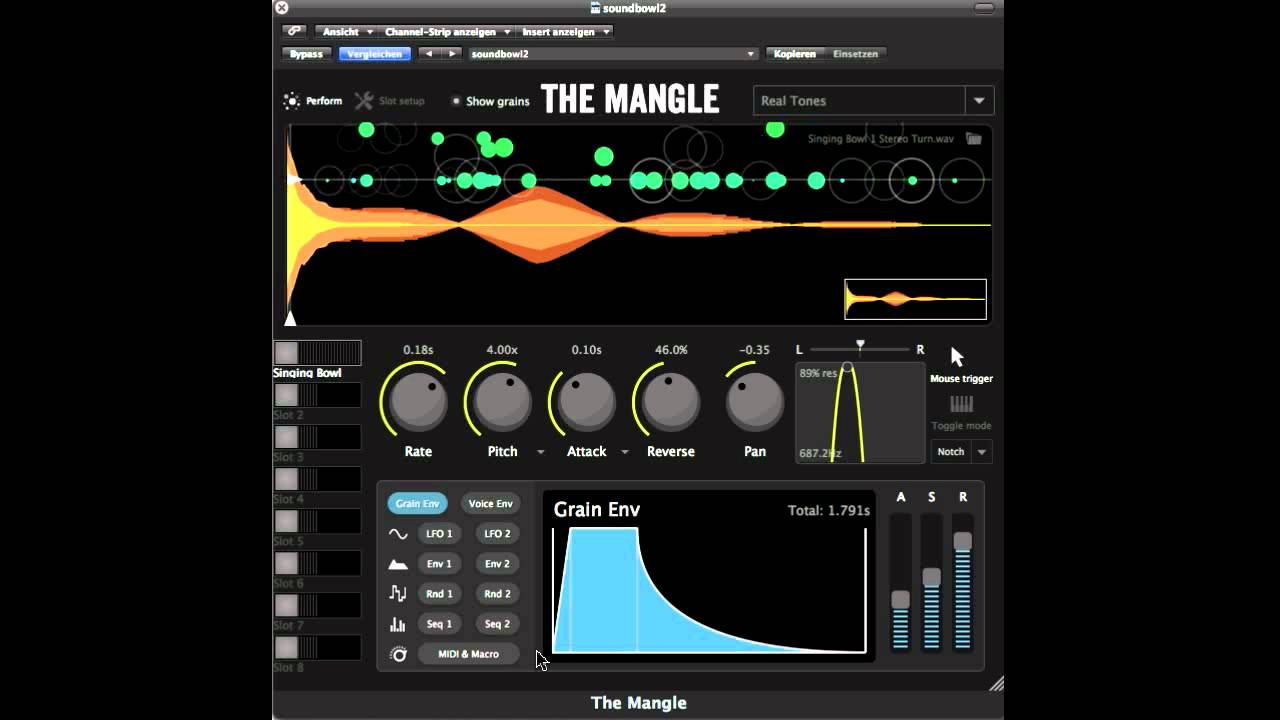
Task: Switch to Slot setup mode
Action: pyautogui.click(x=390, y=101)
